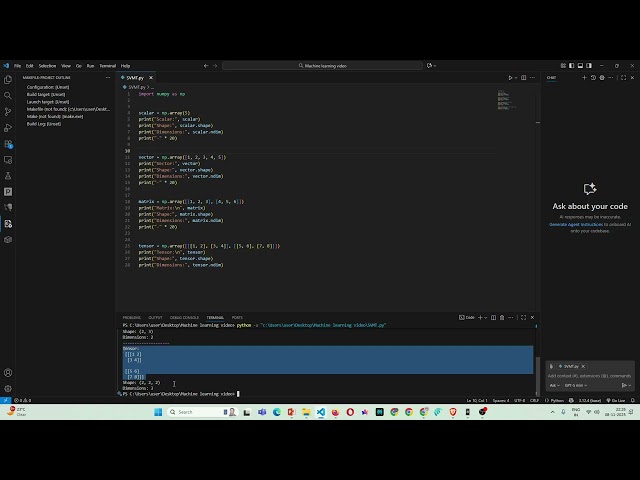Navigate back with the title bar arrow
Image resolution: width=640 pixels, height=480 pixels.
click(x=206, y=66)
